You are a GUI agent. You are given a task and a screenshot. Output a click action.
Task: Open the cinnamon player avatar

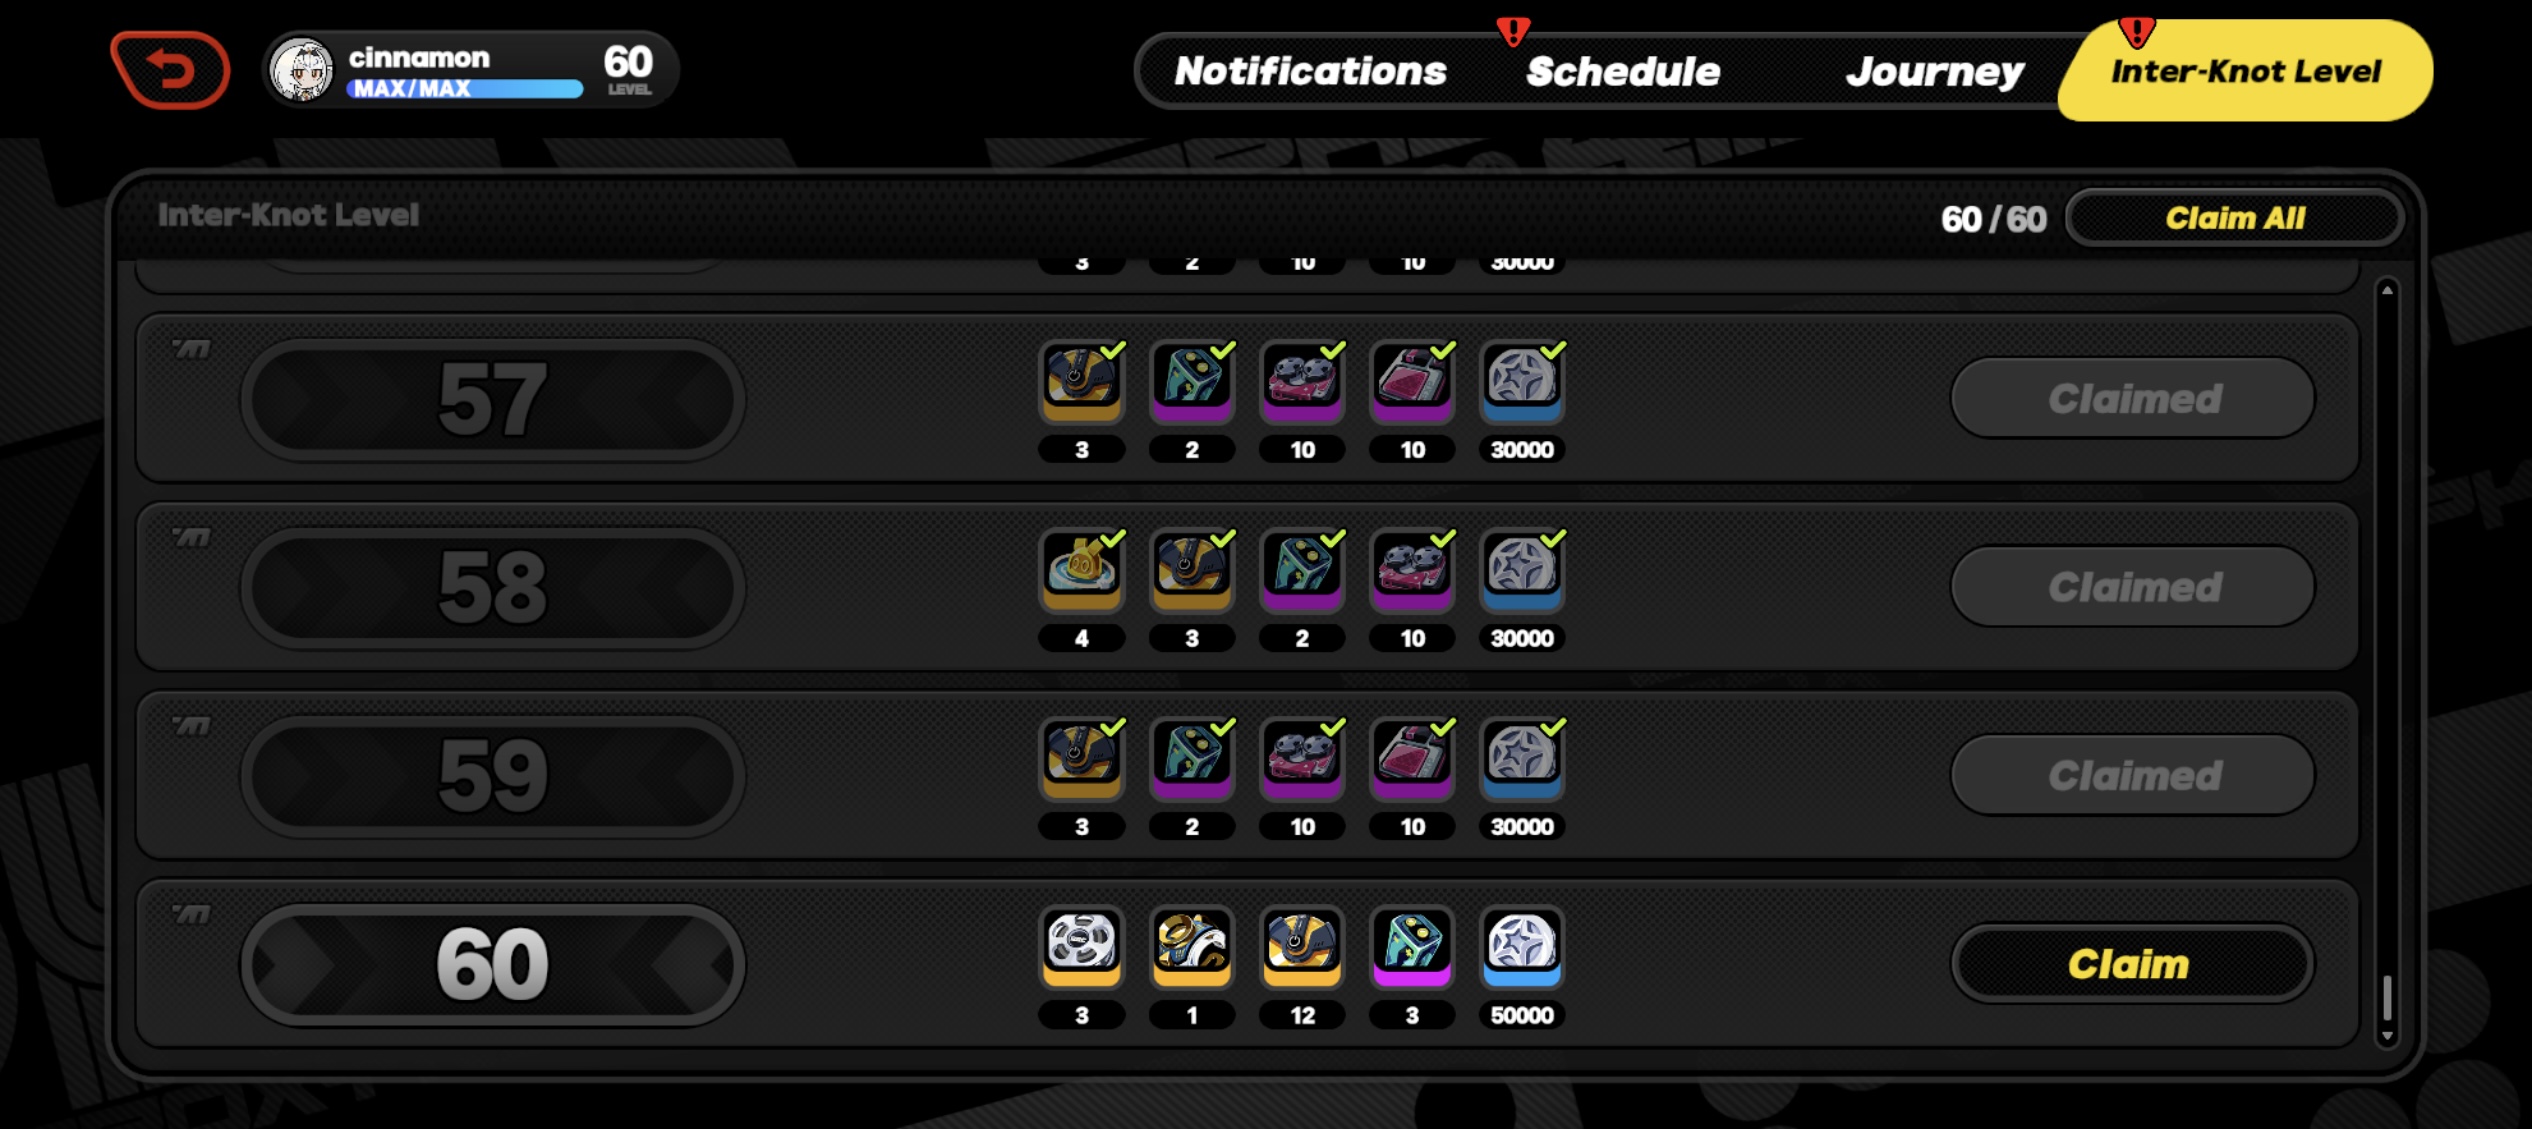(301, 70)
